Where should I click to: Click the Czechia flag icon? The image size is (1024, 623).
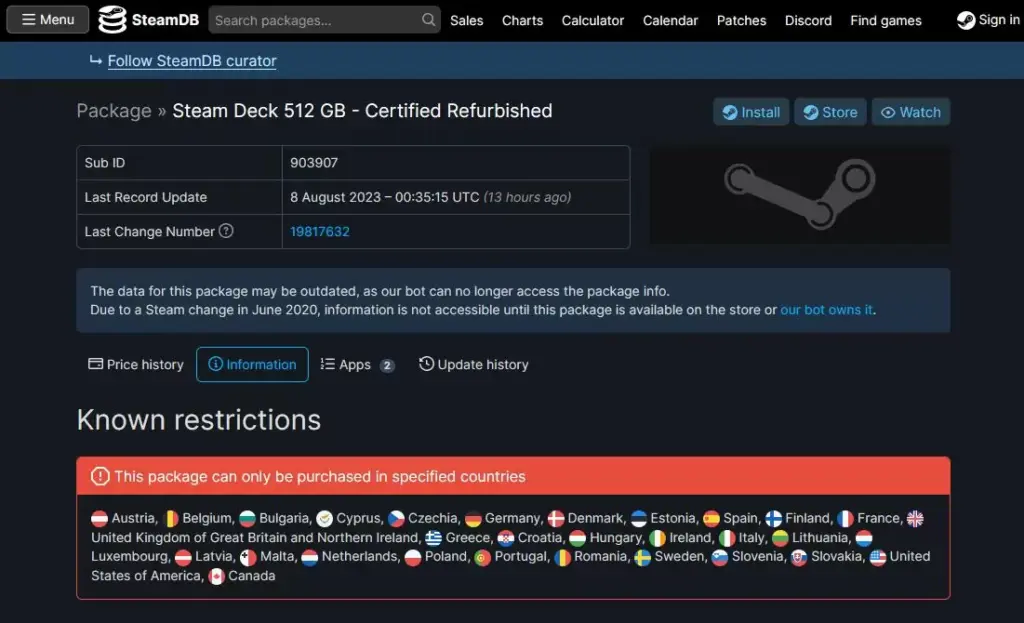click(396, 519)
